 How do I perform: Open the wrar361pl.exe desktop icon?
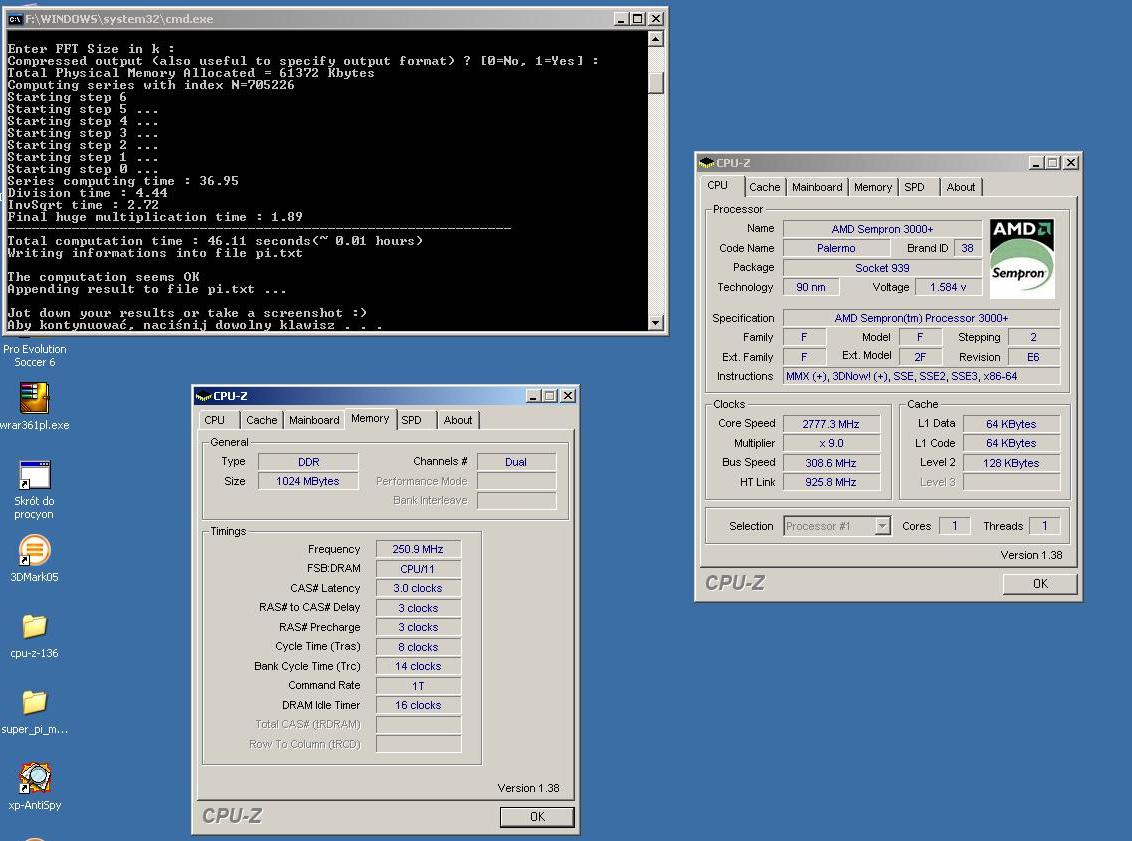coord(34,398)
